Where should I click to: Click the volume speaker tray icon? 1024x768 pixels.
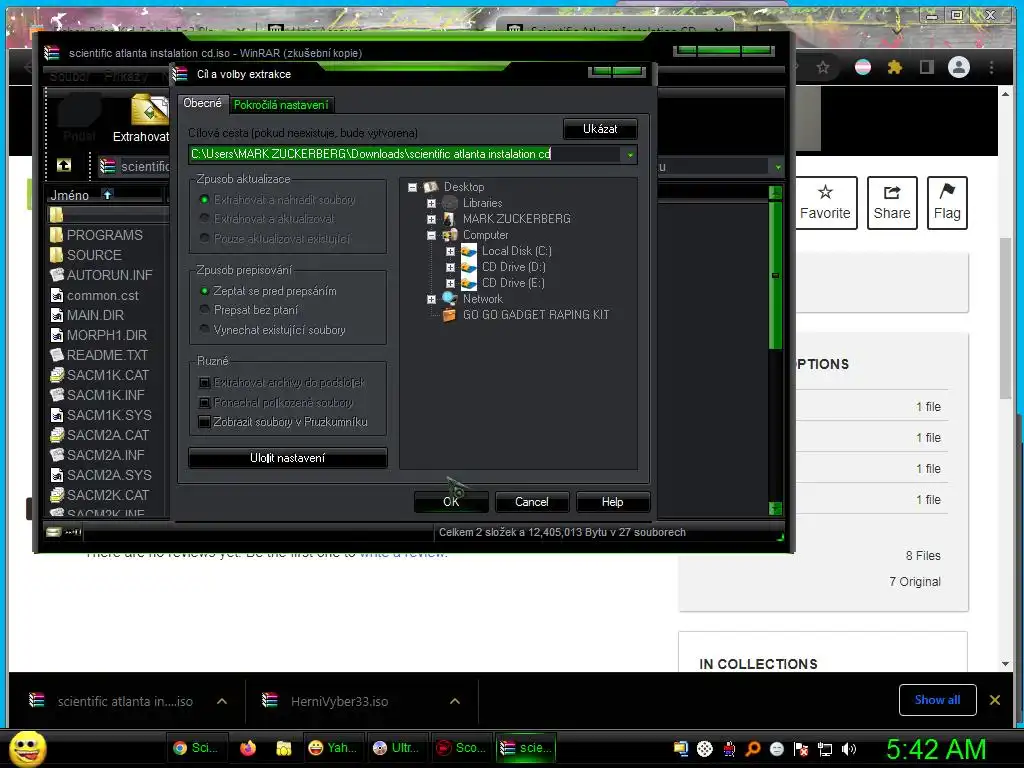(x=849, y=749)
